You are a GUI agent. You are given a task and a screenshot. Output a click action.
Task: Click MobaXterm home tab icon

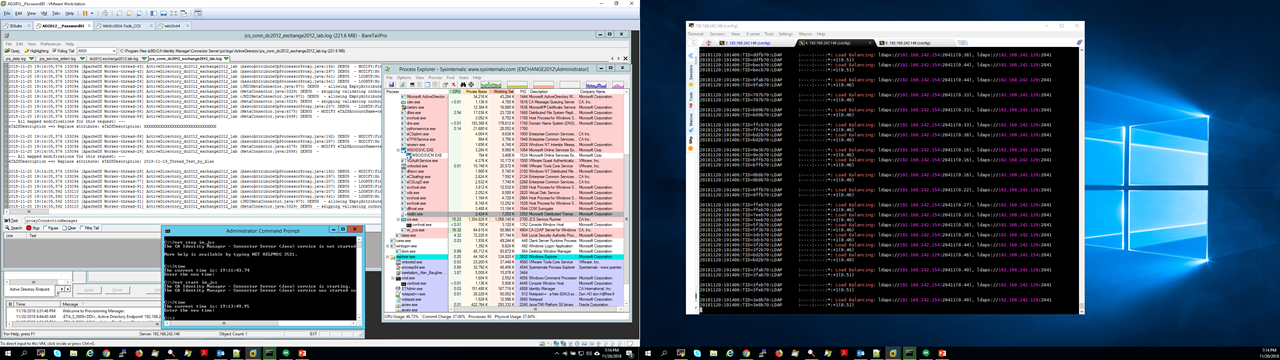point(708,43)
